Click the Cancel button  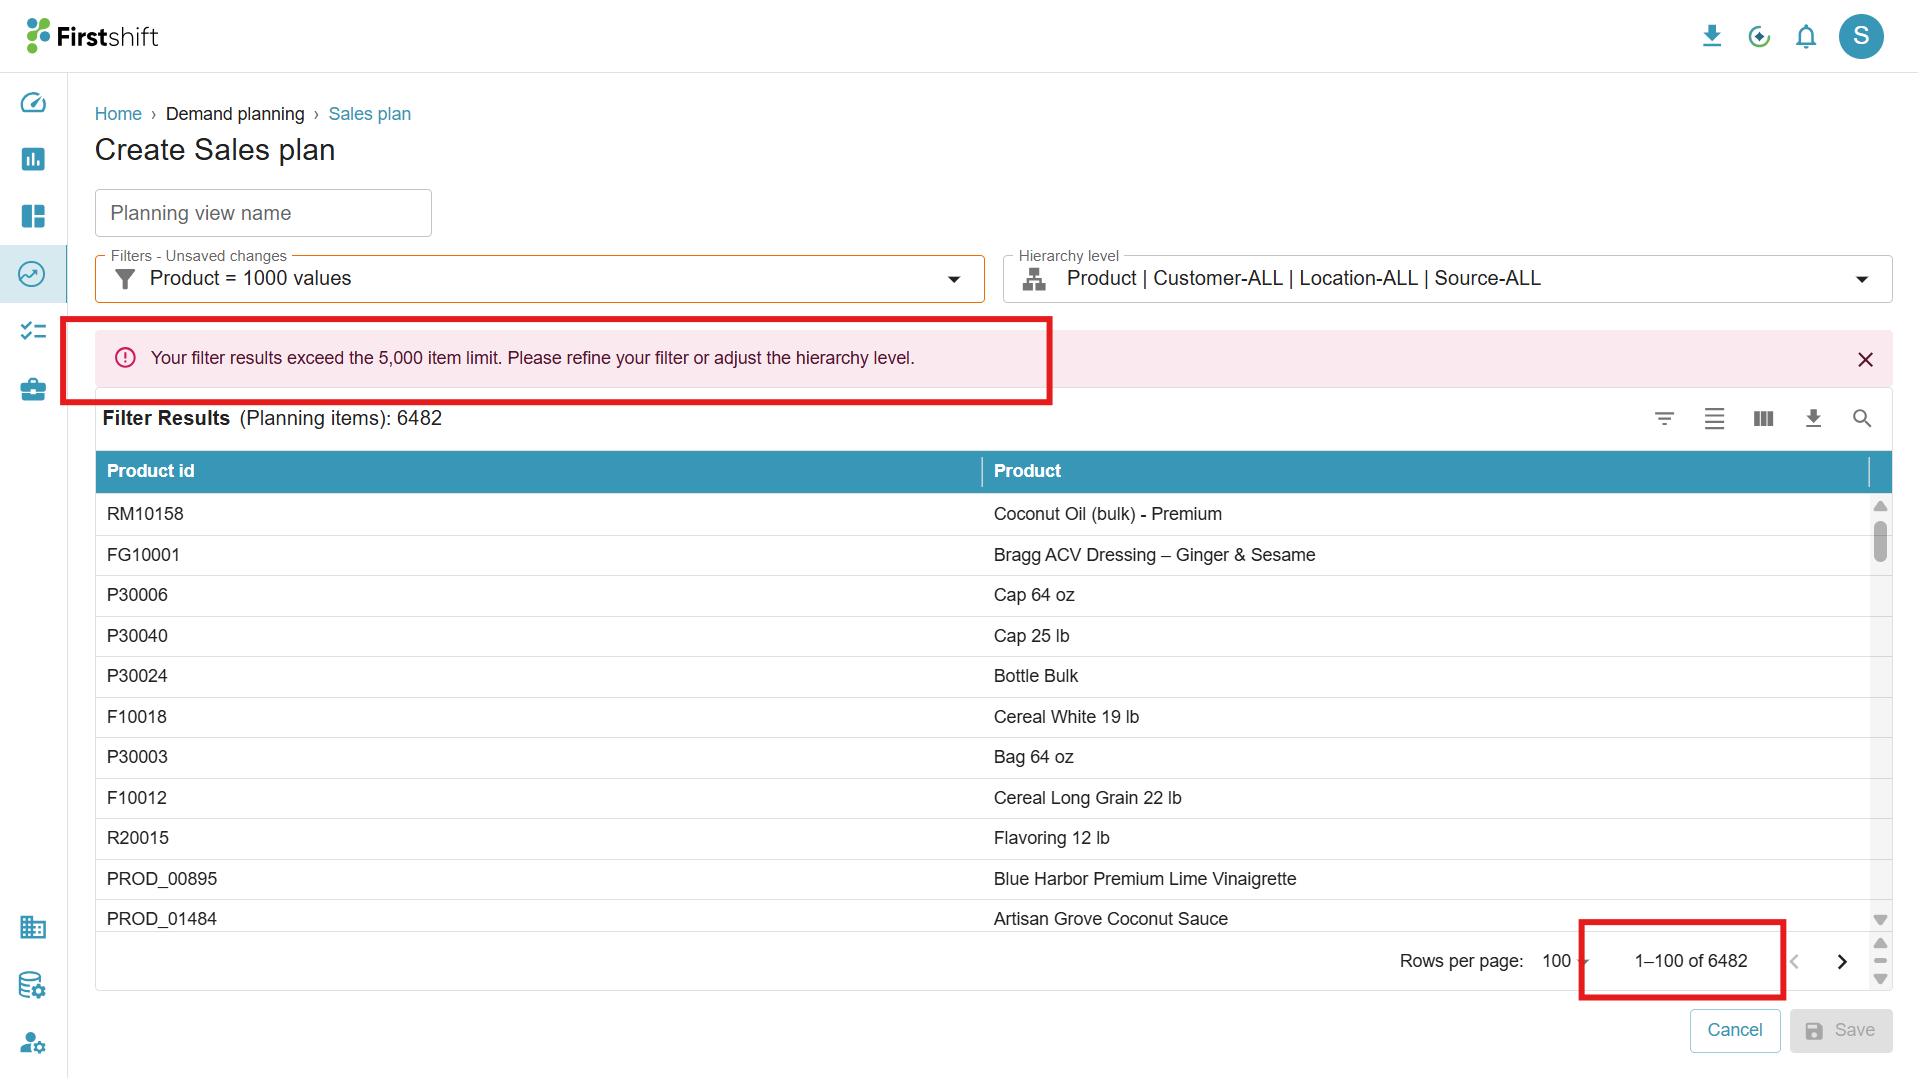tap(1734, 1030)
